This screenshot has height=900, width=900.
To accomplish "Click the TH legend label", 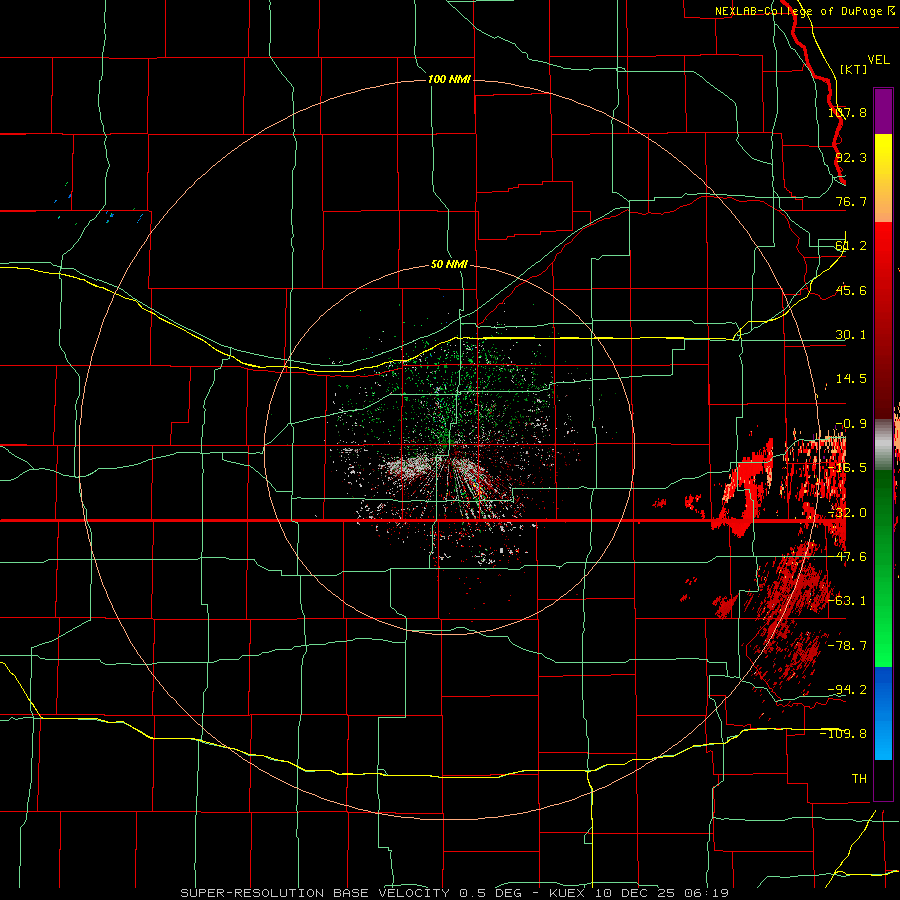I will [x=859, y=779].
